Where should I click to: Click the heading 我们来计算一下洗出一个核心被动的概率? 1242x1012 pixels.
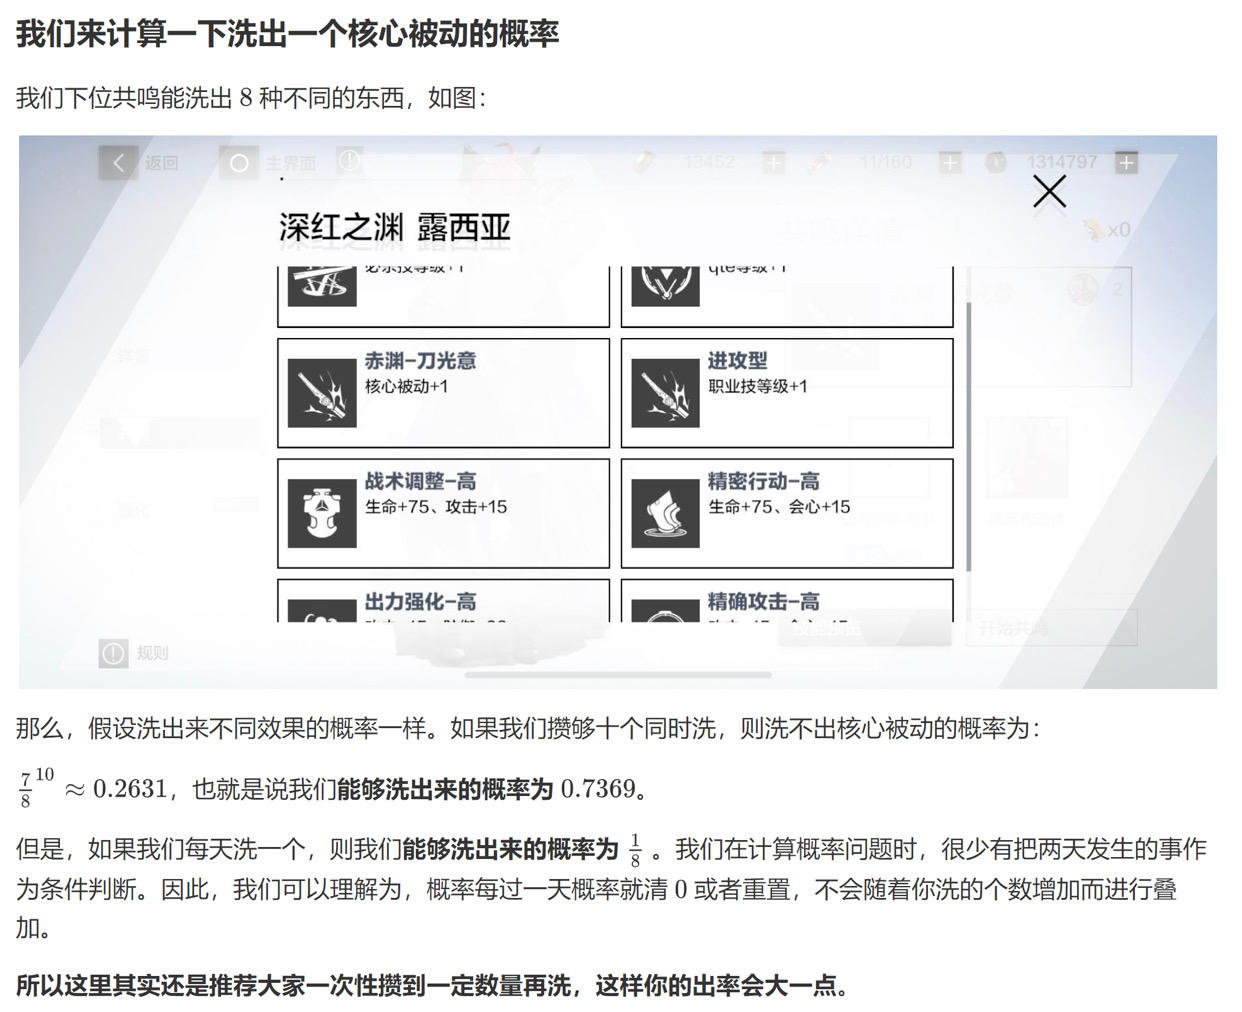tap(288, 34)
